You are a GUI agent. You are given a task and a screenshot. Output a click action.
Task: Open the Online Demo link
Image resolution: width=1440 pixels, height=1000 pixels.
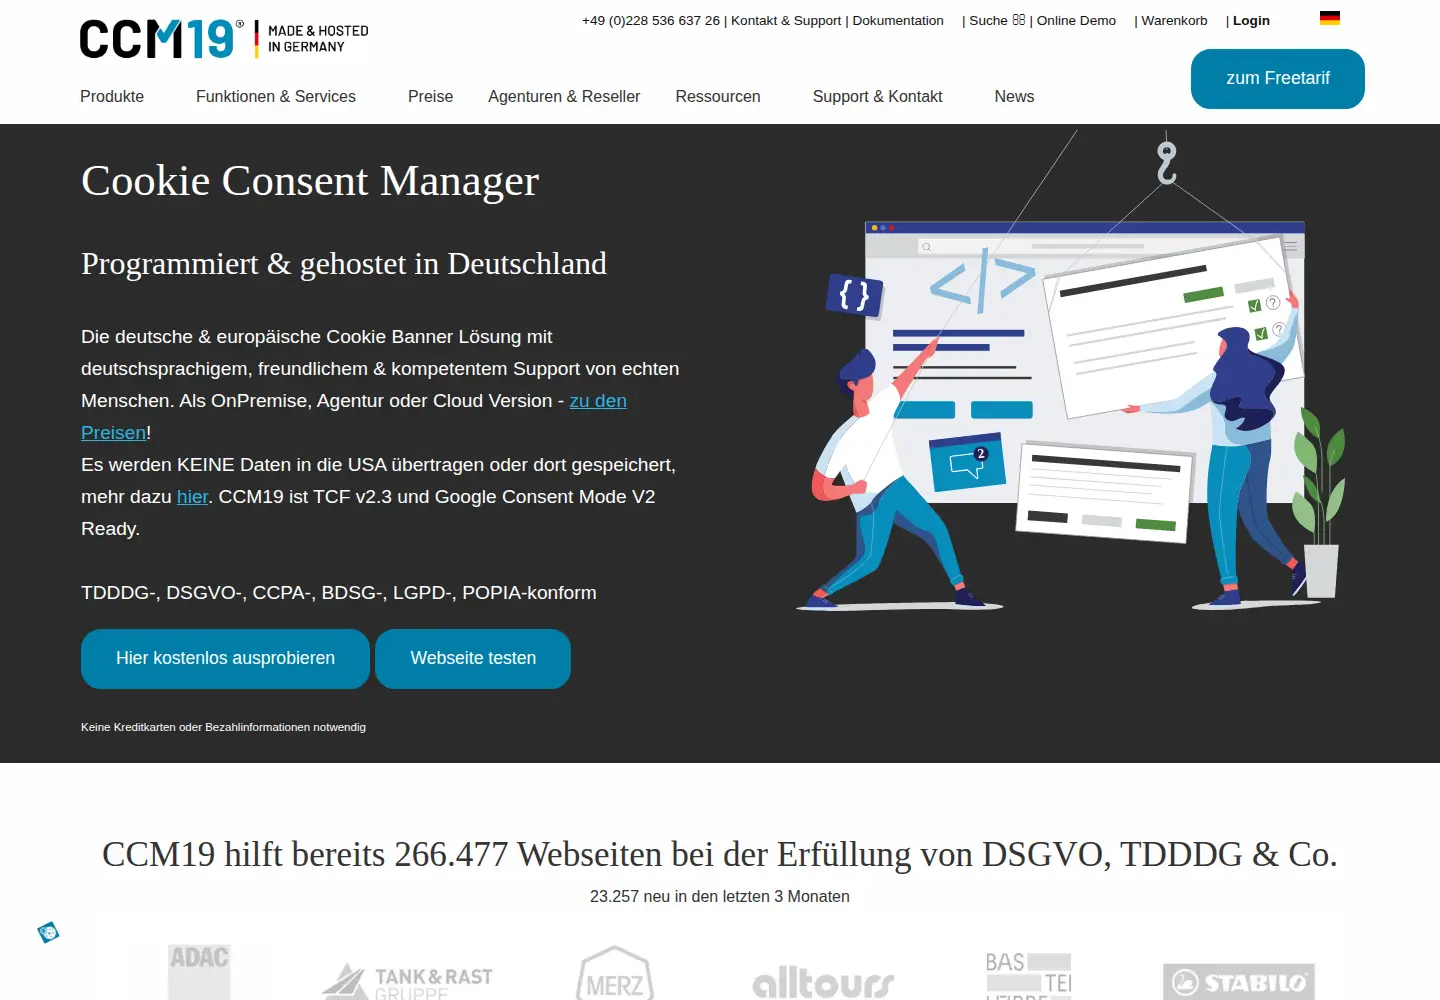coord(1076,20)
